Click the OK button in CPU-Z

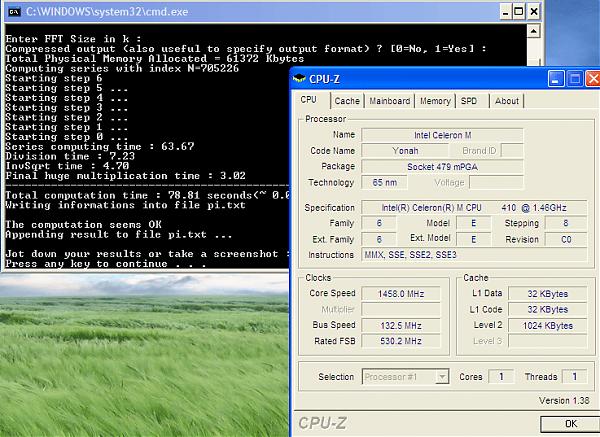click(x=571, y=424)
